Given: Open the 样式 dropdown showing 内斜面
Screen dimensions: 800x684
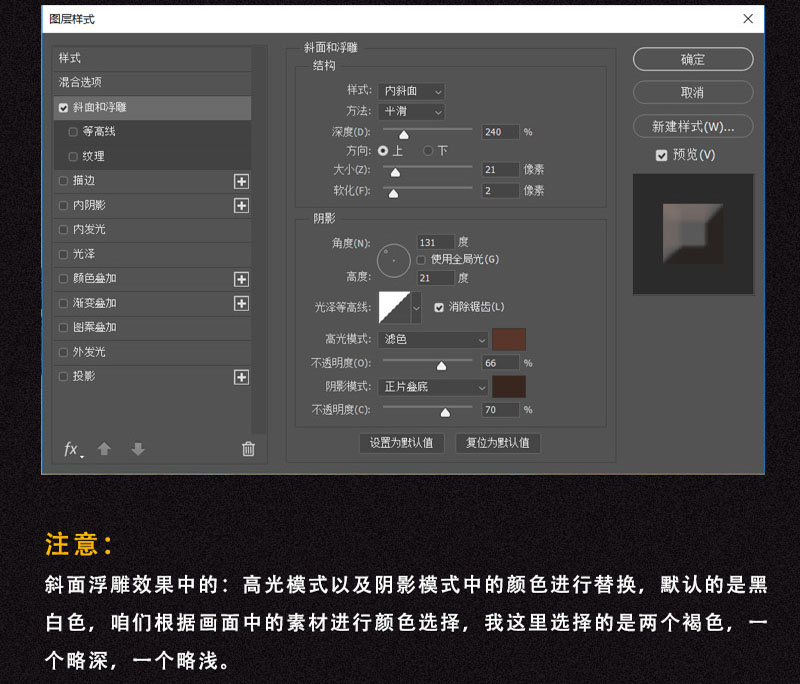Looking at the screenshot, I should pyautogui.click(x=412, y=91).
